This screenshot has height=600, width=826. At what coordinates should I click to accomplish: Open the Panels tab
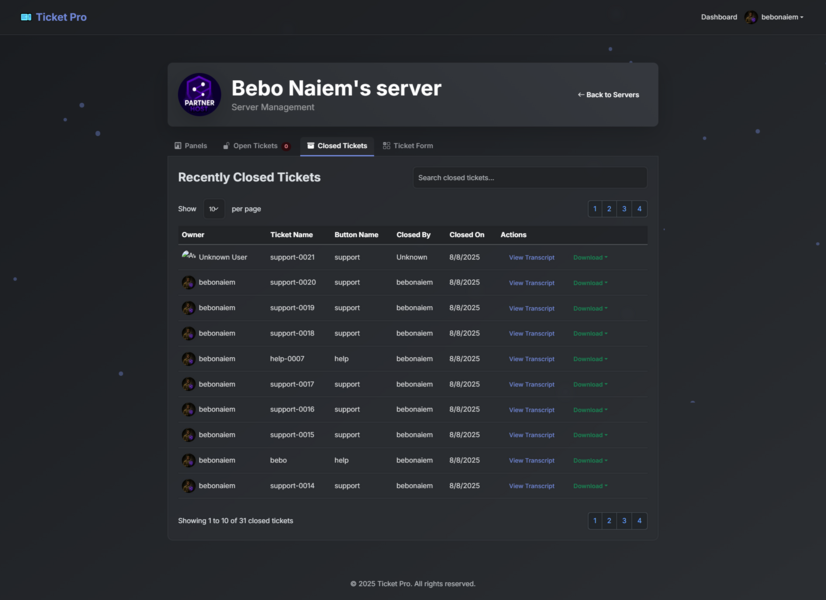(191, 146)
